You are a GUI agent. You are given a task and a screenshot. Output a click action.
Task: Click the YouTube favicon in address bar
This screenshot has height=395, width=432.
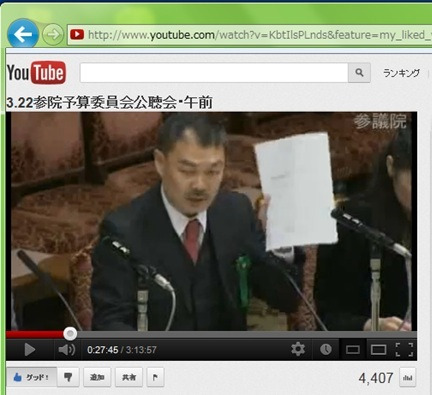77,34
